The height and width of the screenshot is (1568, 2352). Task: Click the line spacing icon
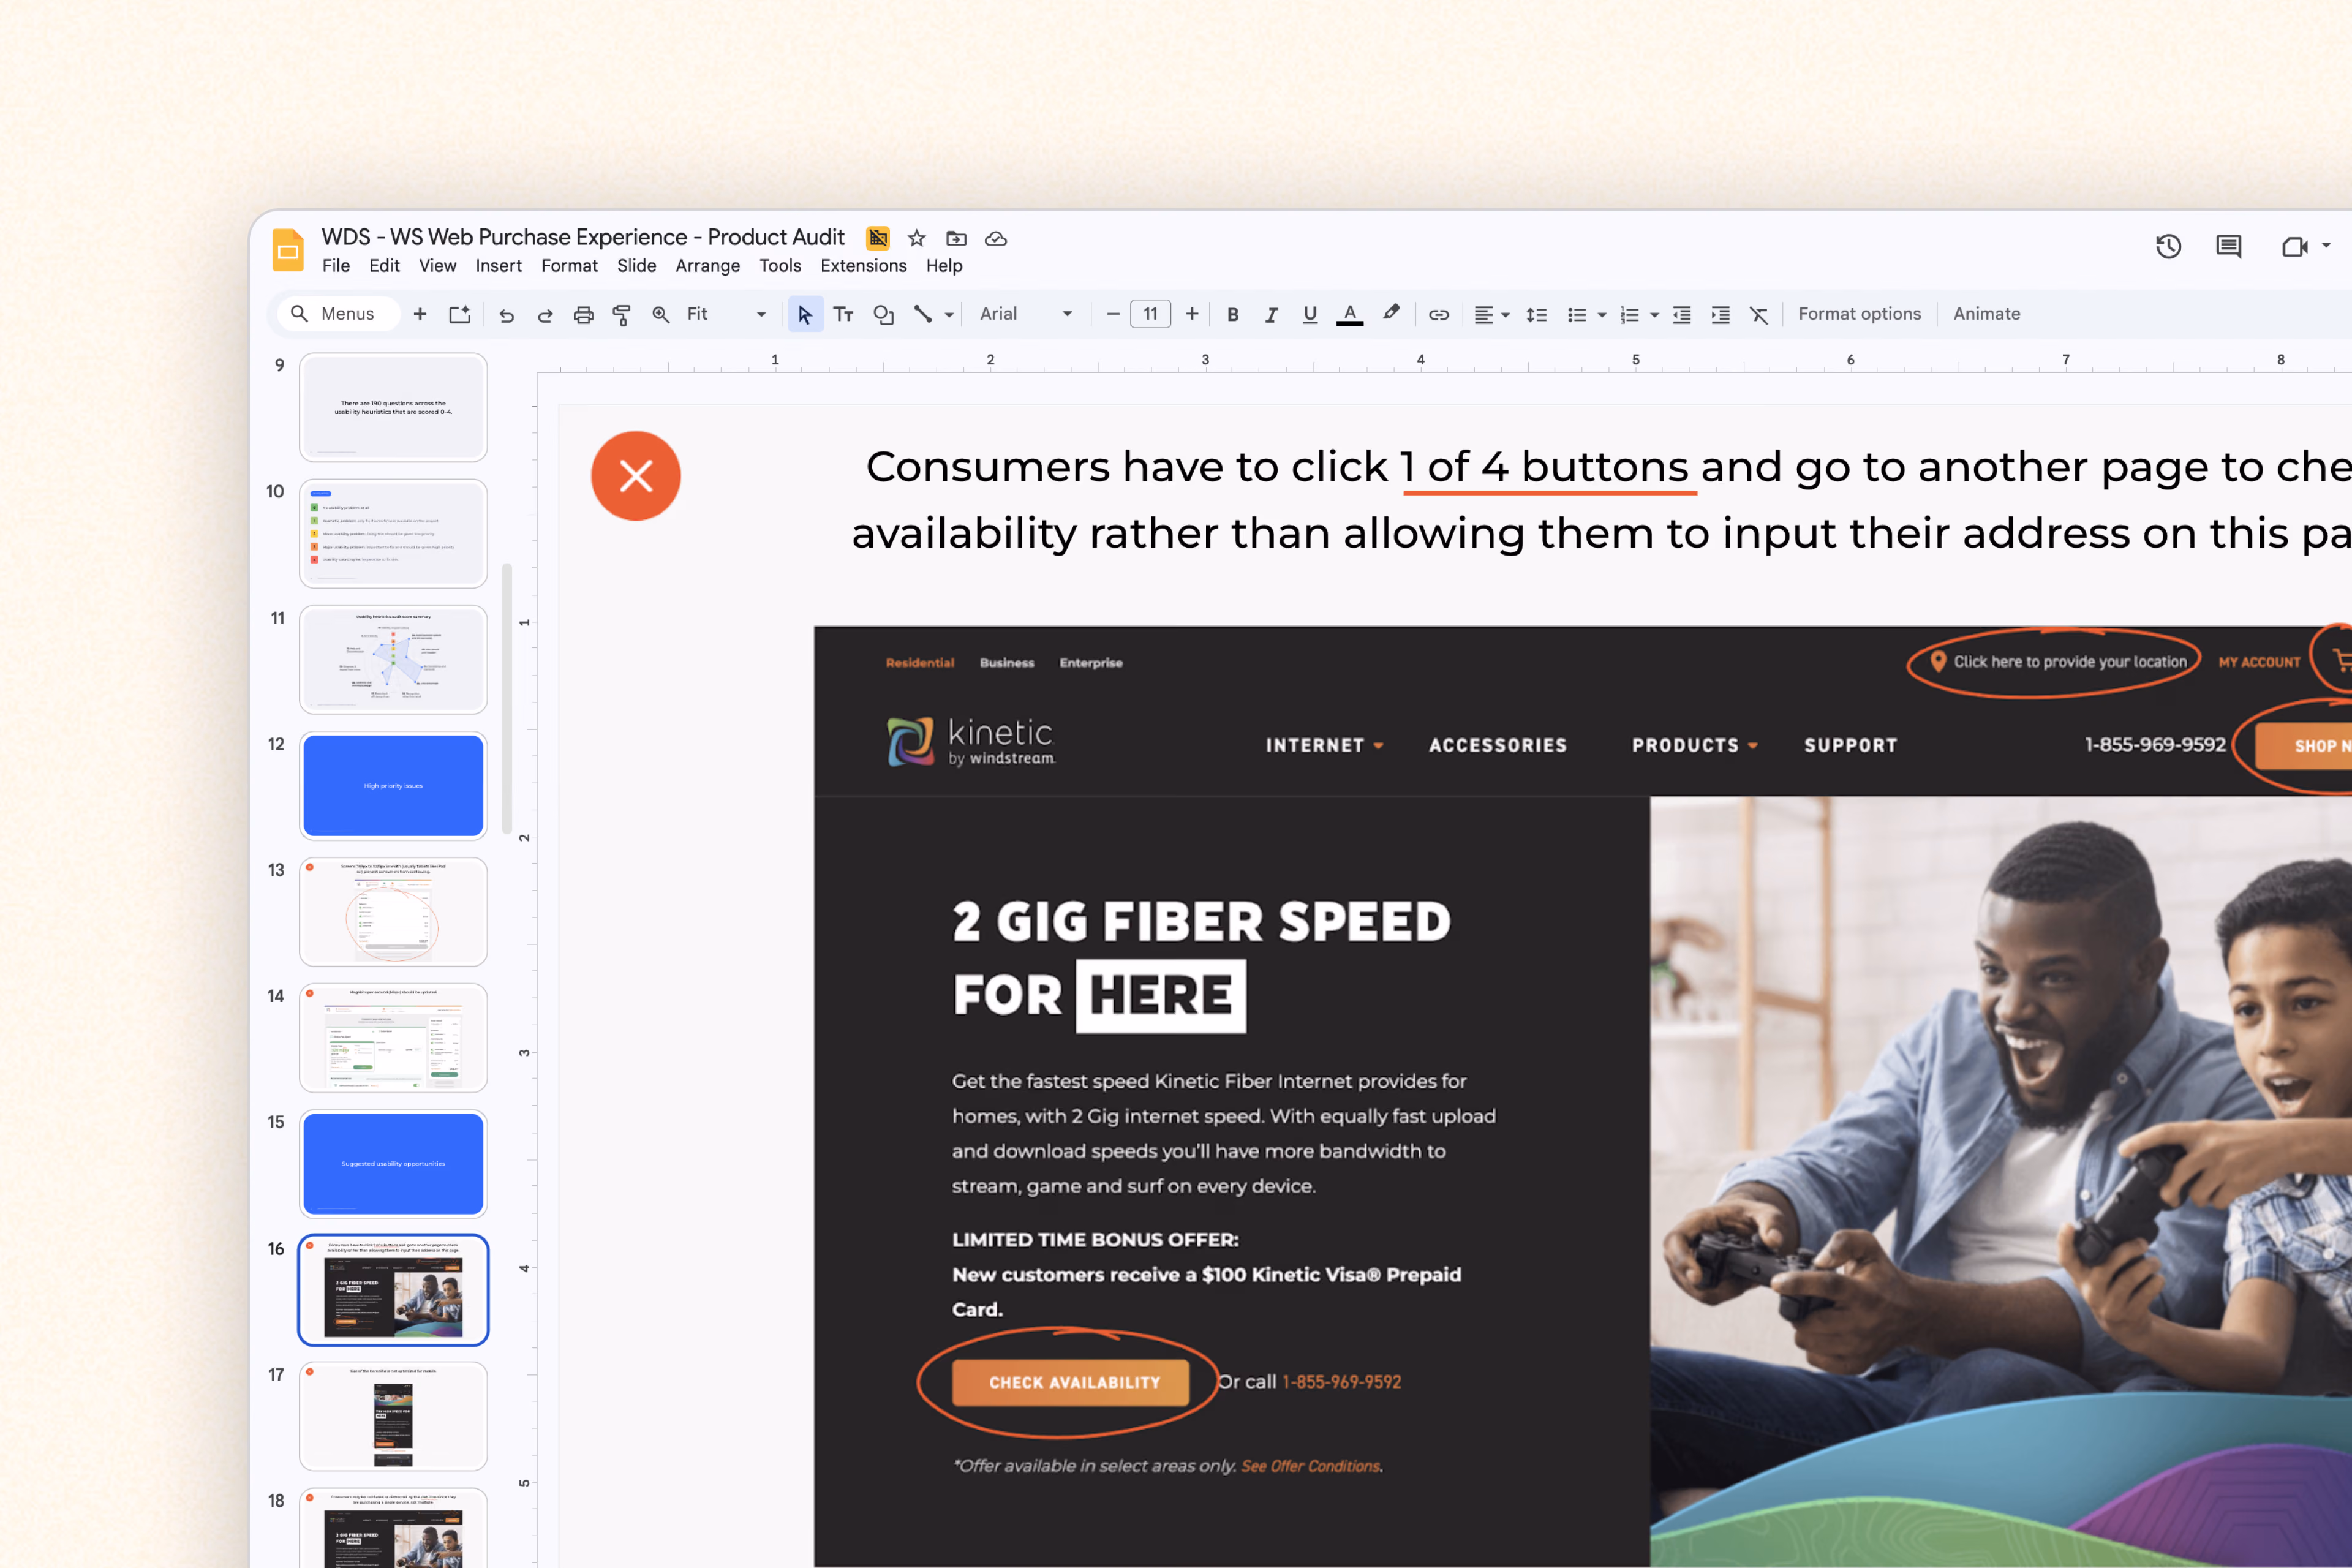(1537, 315)
